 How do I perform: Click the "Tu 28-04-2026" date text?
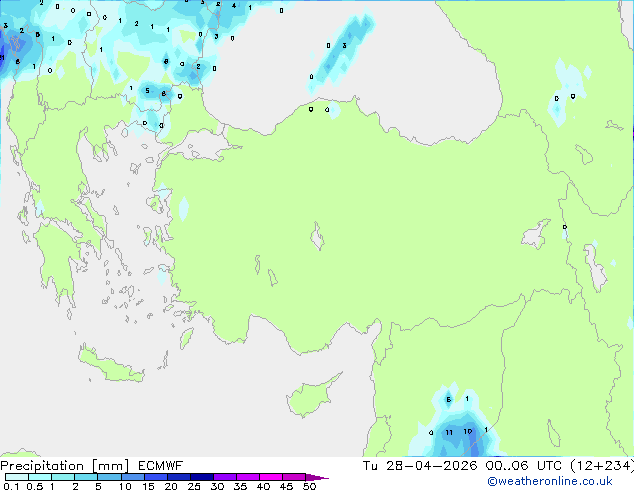tap(420, 466)
